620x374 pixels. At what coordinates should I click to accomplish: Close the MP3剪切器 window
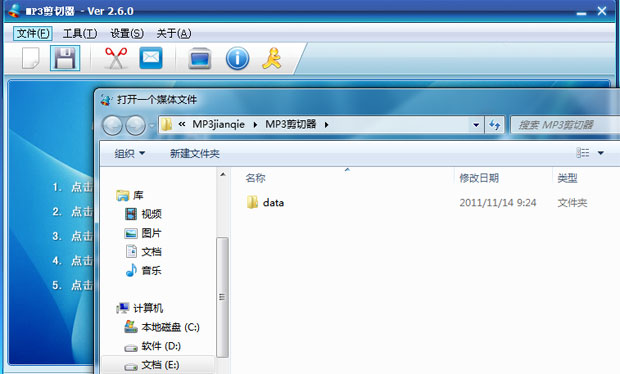coord(602,11)
